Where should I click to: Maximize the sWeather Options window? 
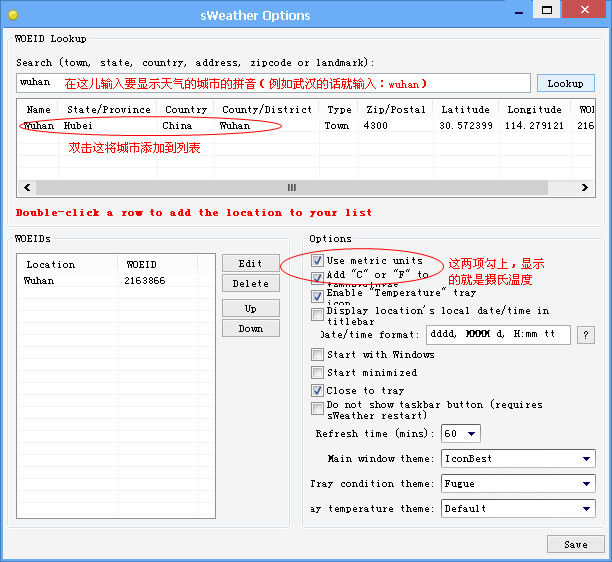(x=547, y=9)
